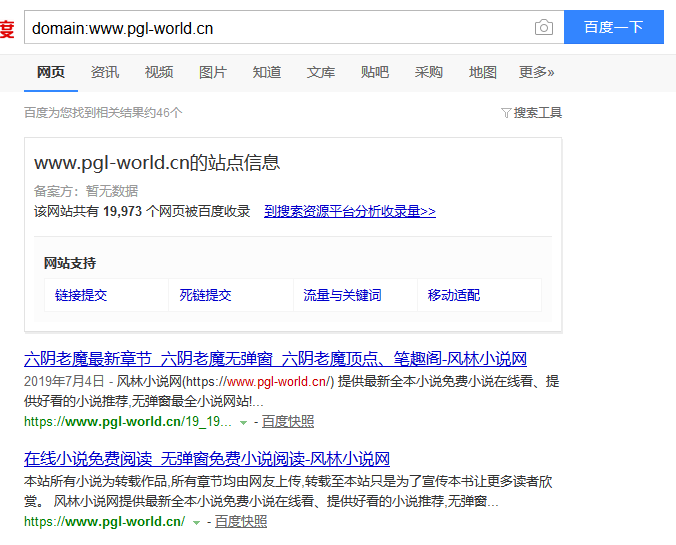The width and height of the screenshot is (676, 545).
Task: Click the search box containing domain:www.pgl-world.cn
Action: (294, 27)
